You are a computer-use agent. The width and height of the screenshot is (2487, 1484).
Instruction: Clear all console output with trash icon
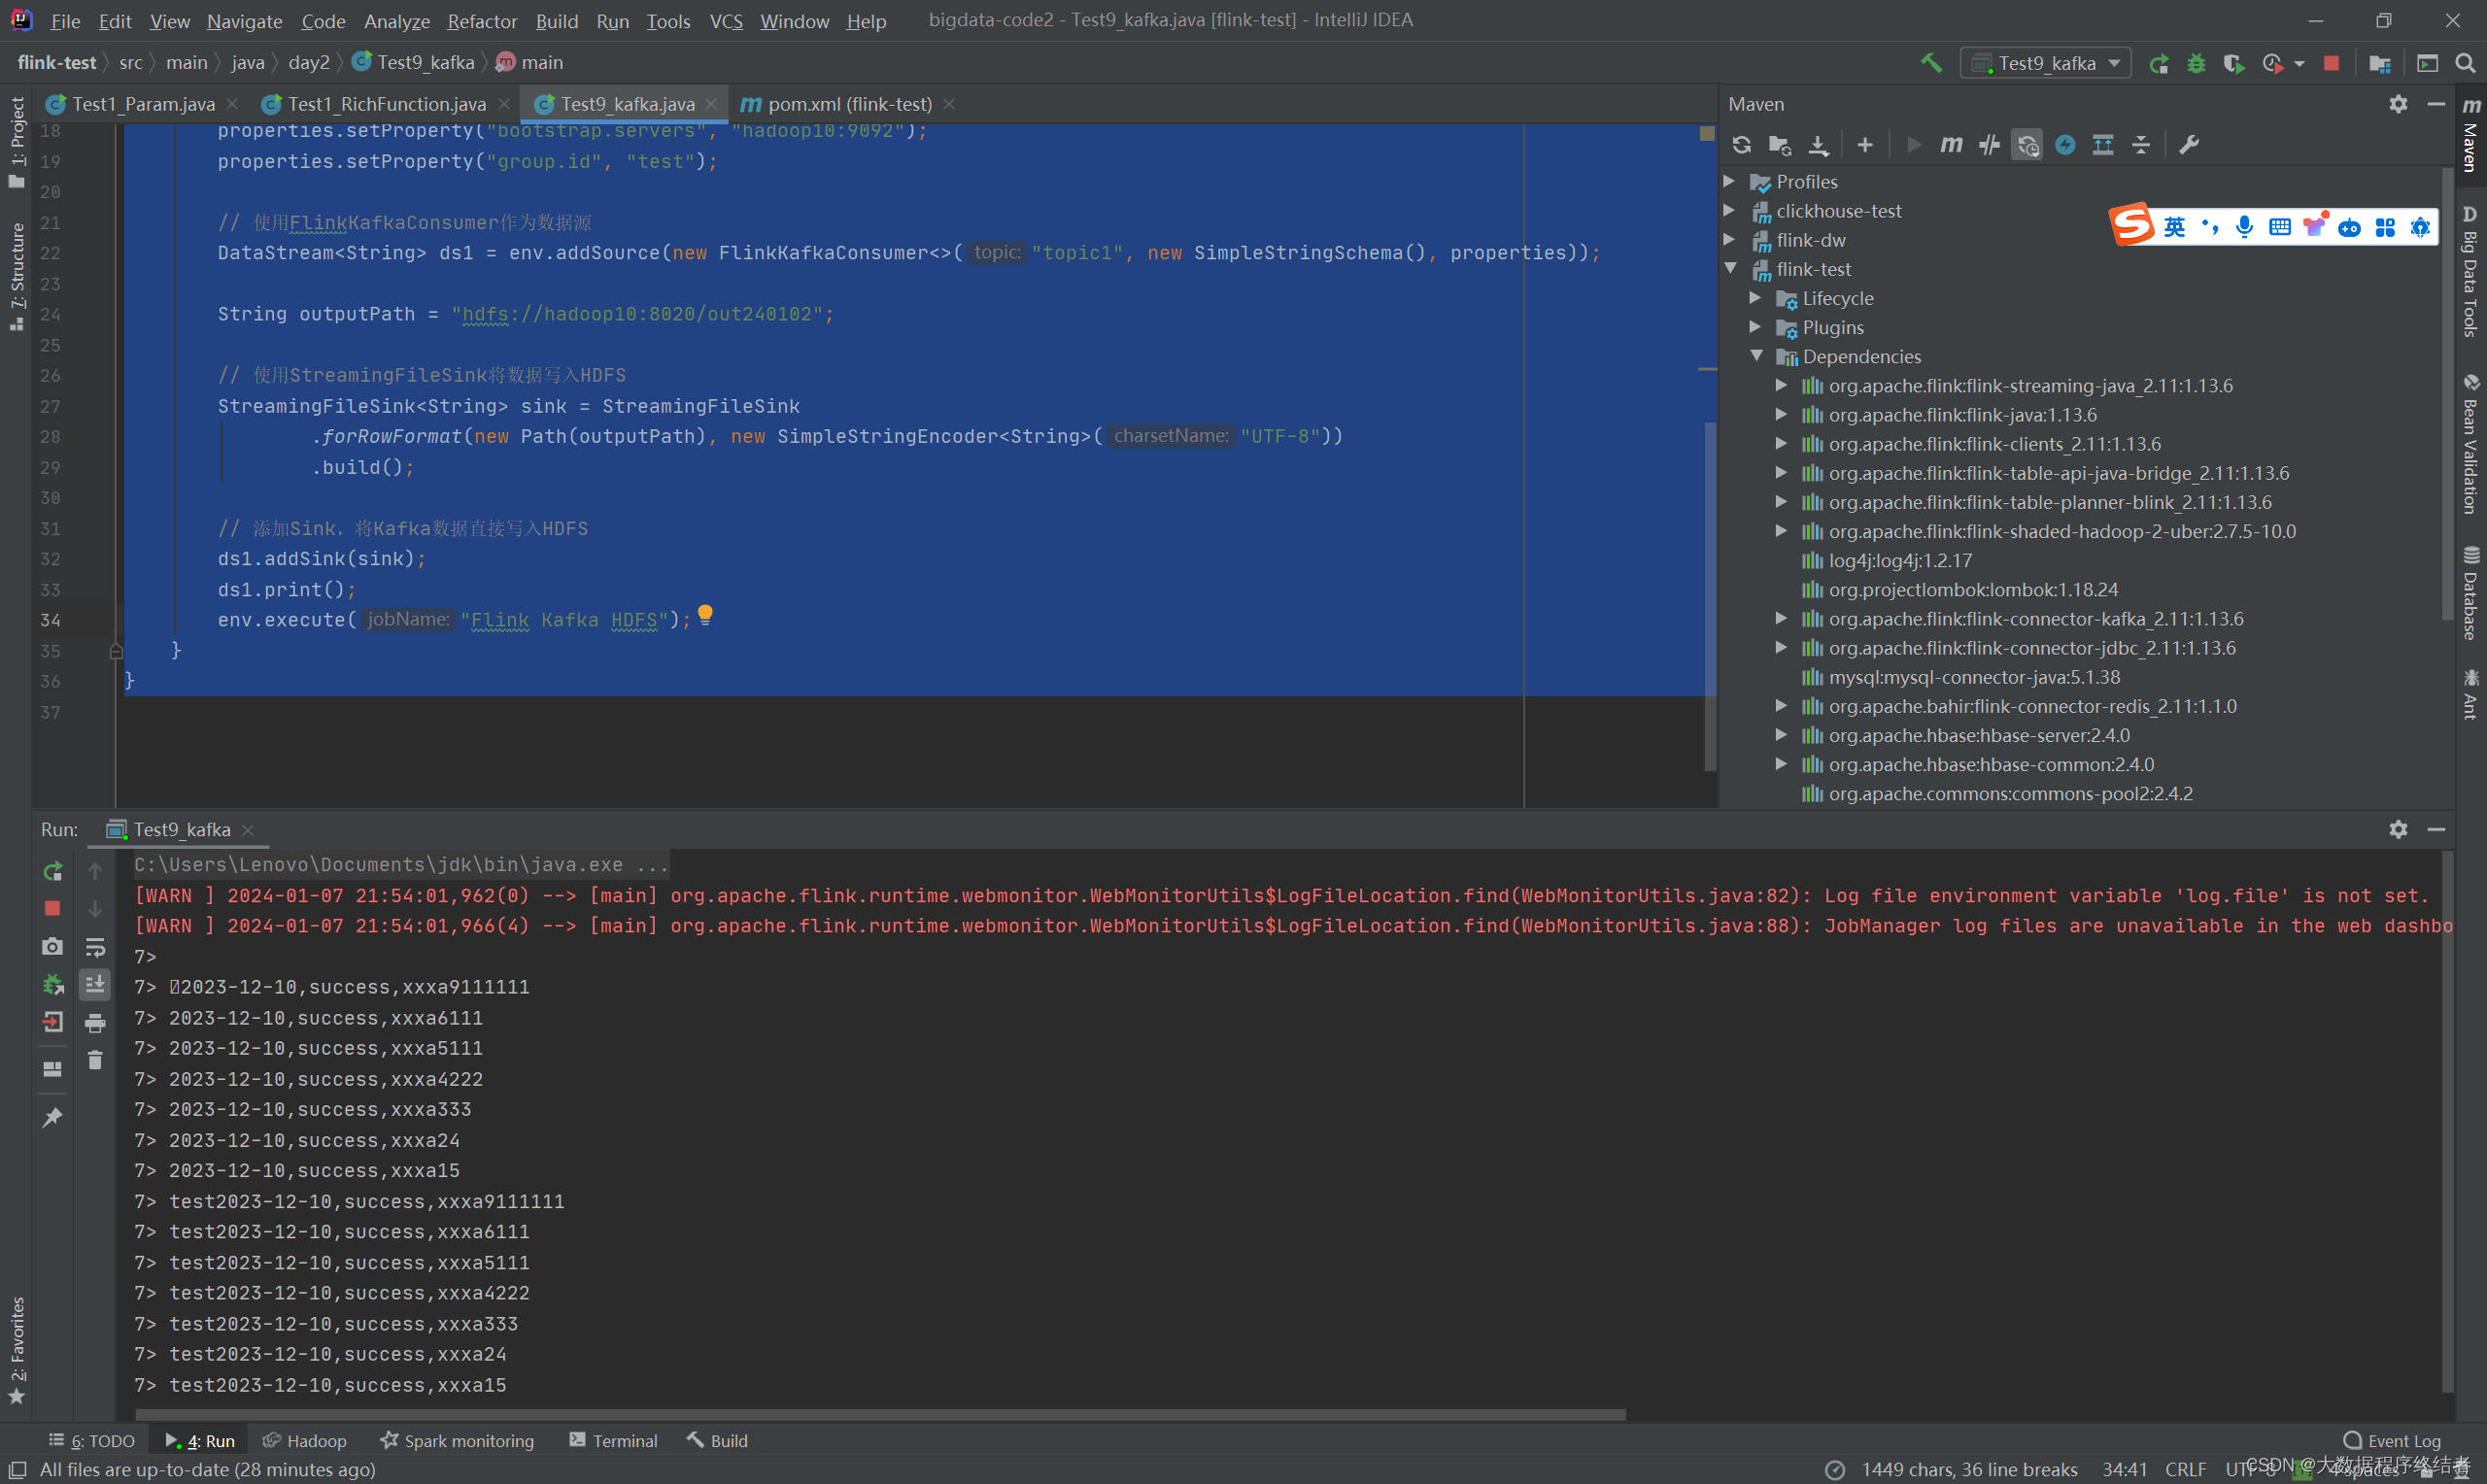(95, 1060)
